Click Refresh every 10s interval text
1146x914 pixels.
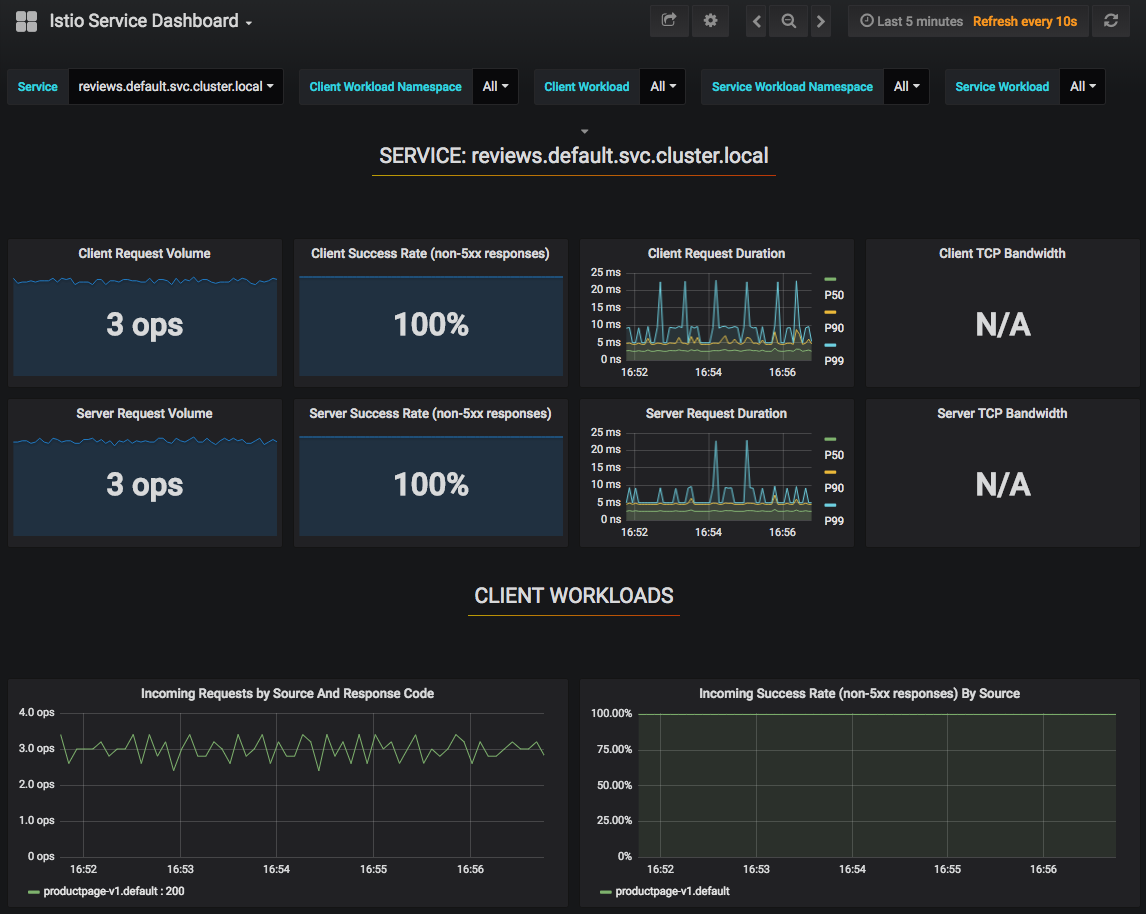(1025, 21)
